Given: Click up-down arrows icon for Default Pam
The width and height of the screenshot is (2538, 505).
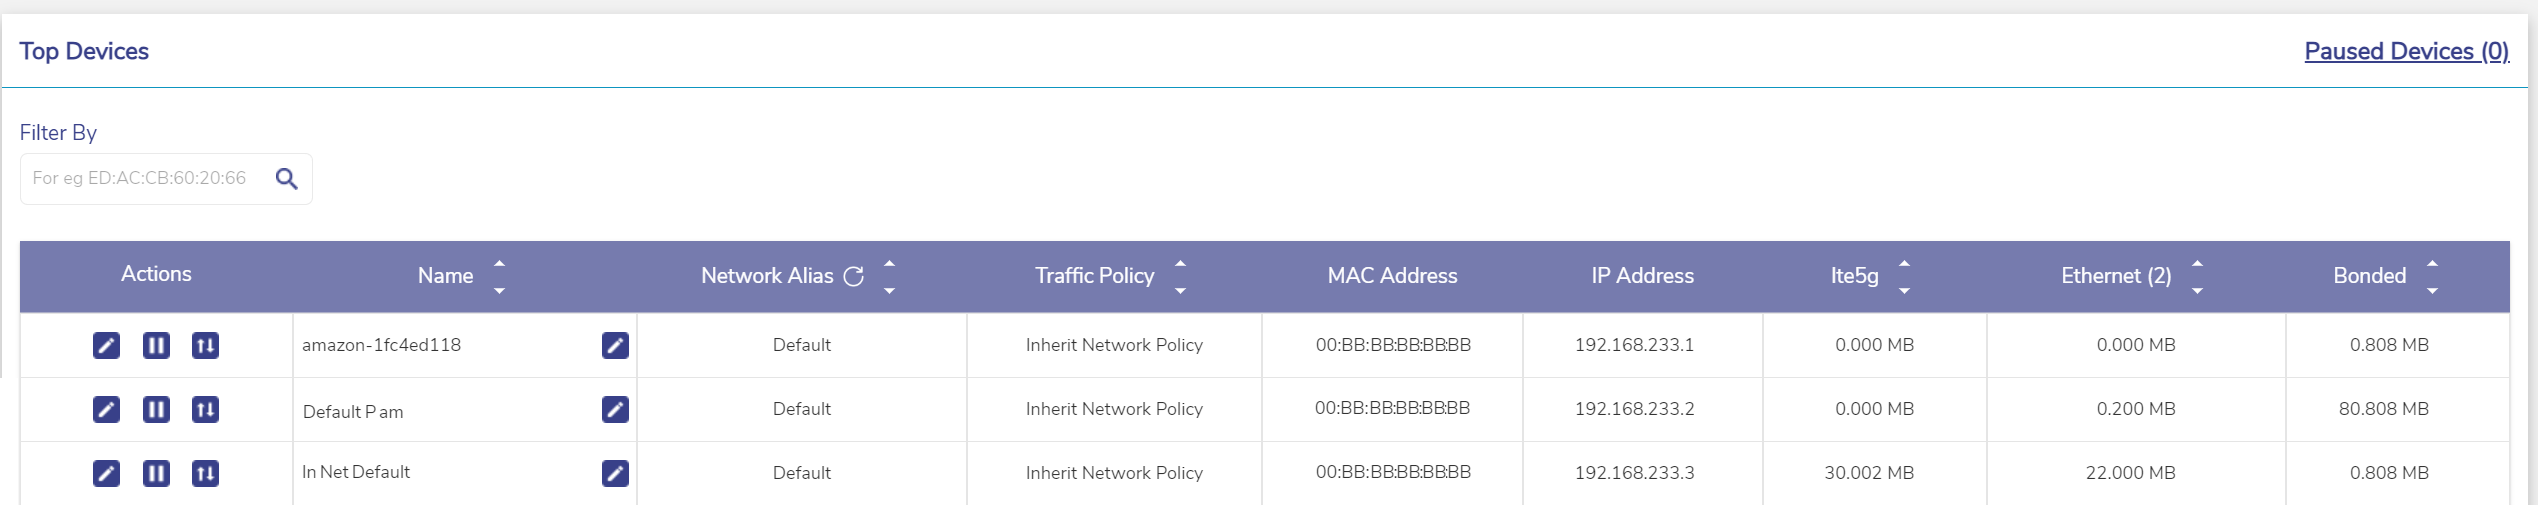Looking at the screenshot, I should [205, 409].
